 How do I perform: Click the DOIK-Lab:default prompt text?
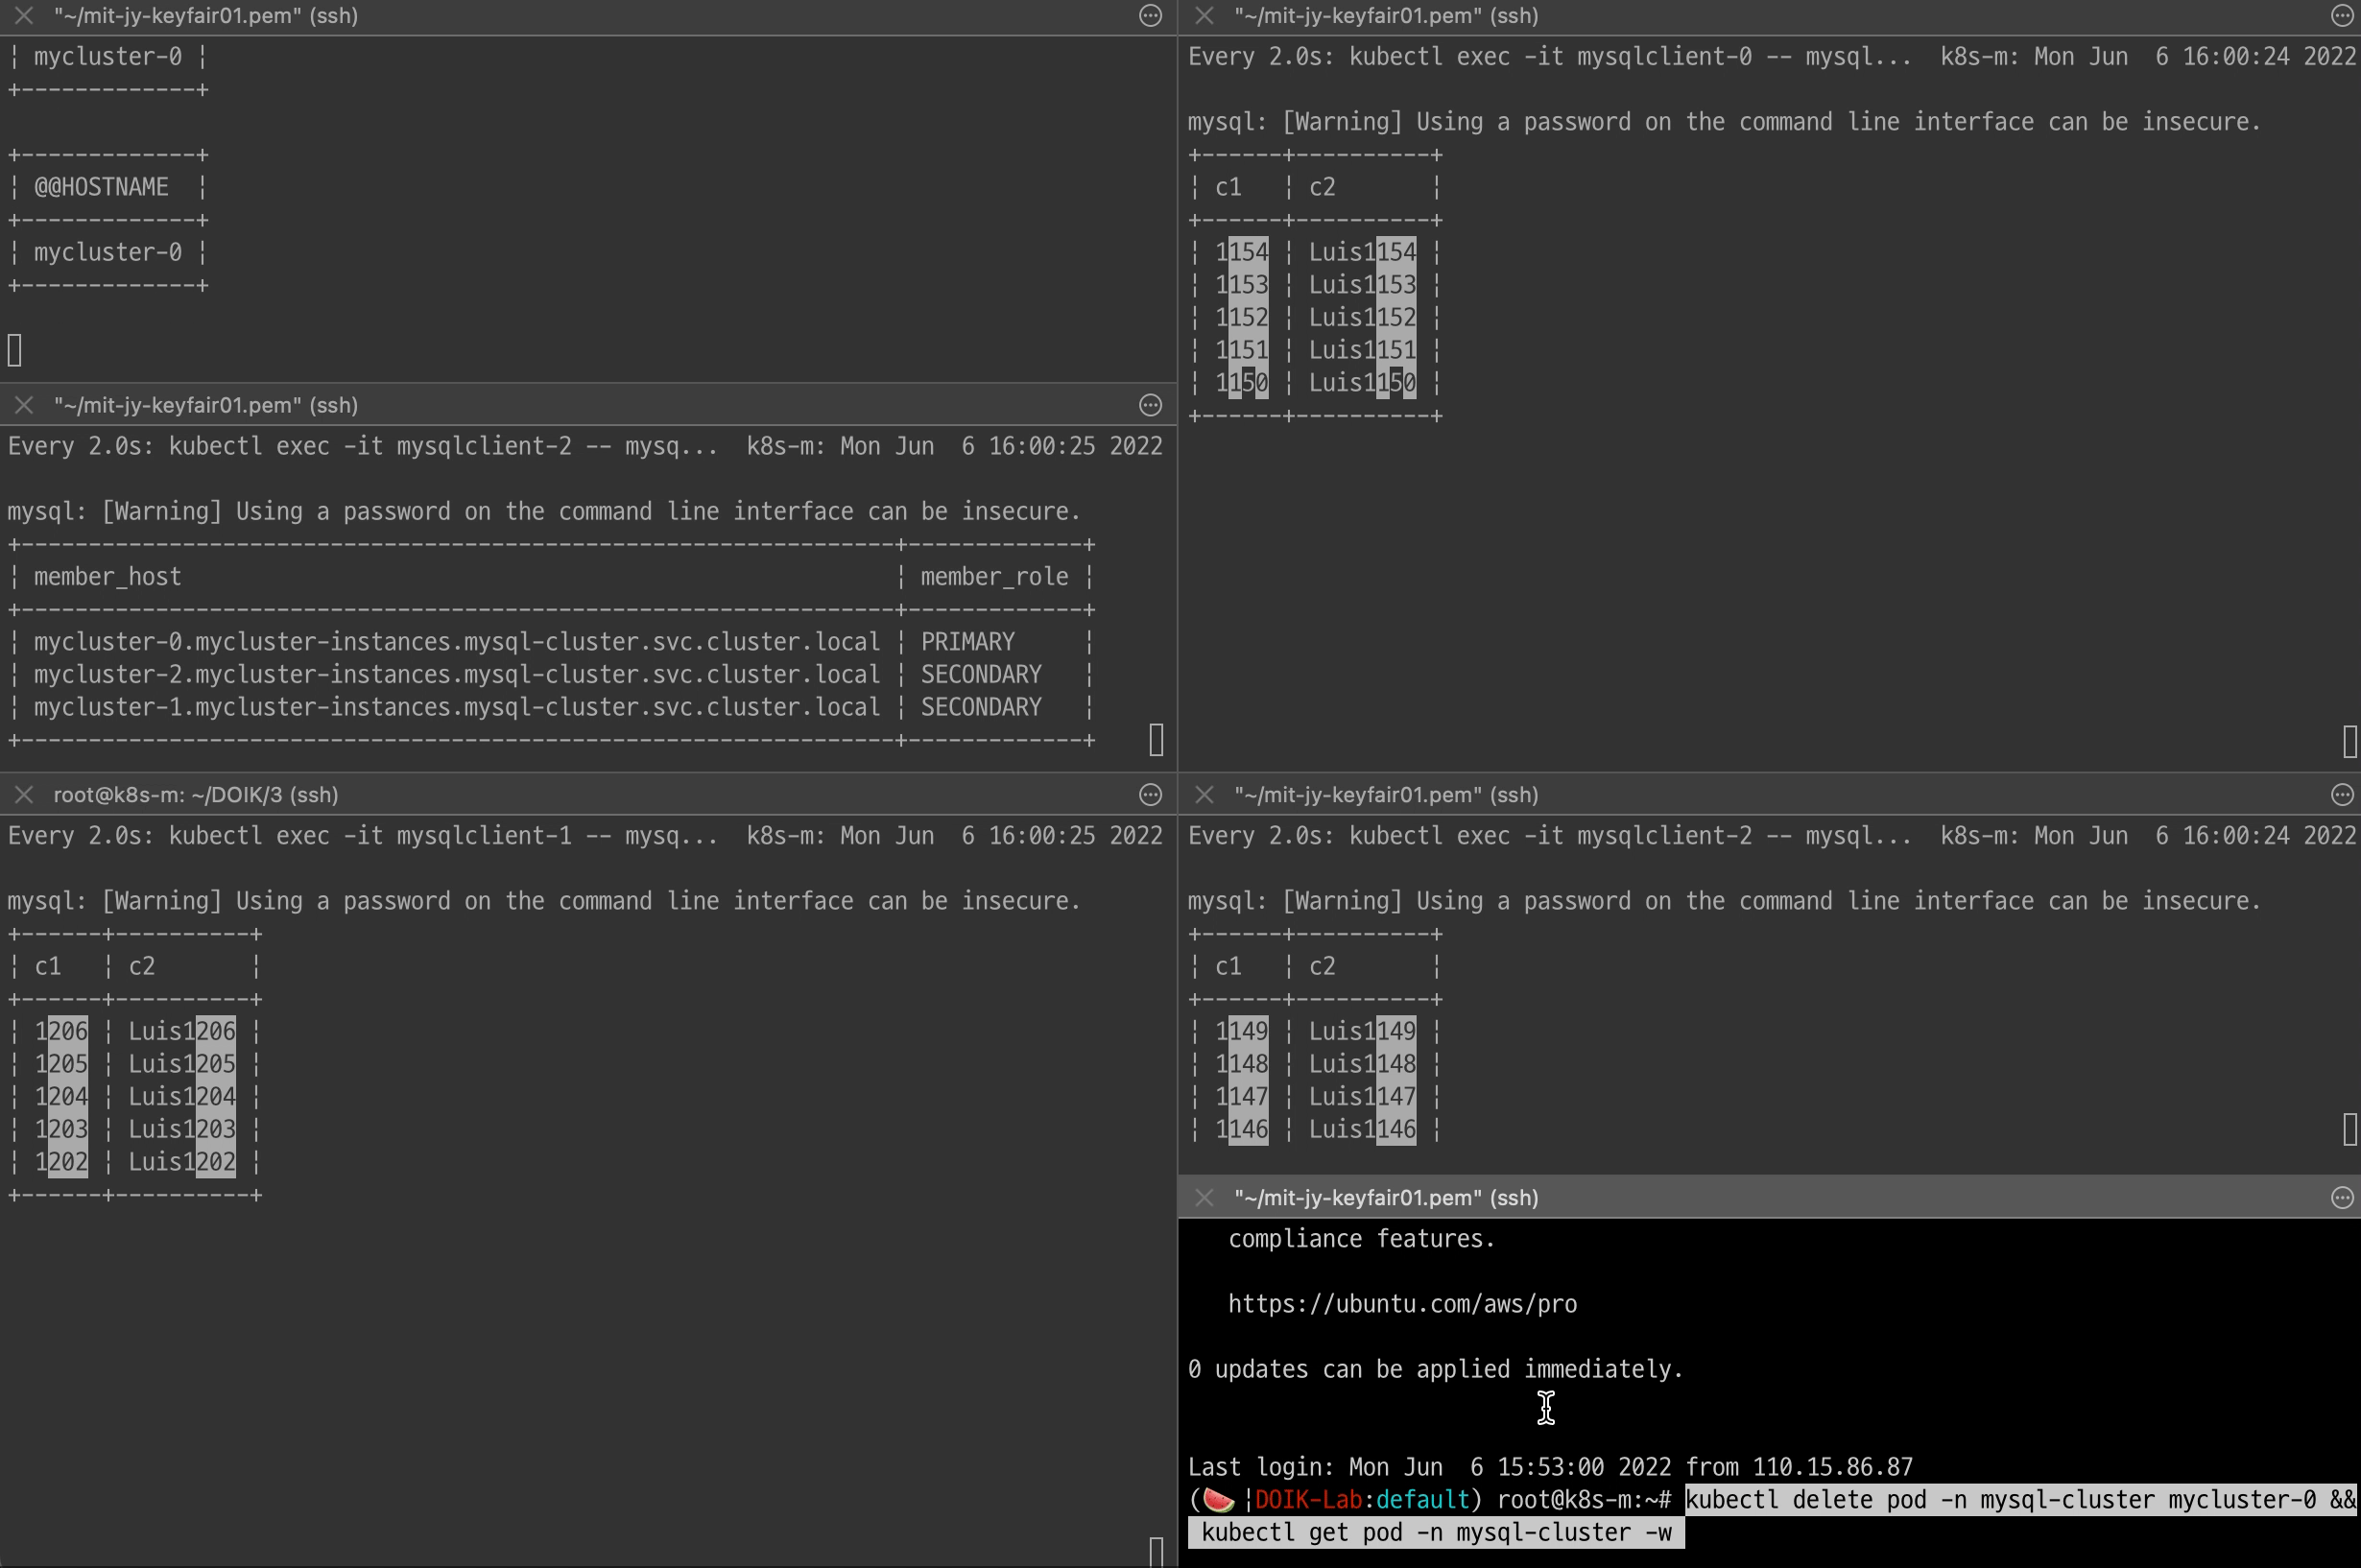pos(1361,1500)
